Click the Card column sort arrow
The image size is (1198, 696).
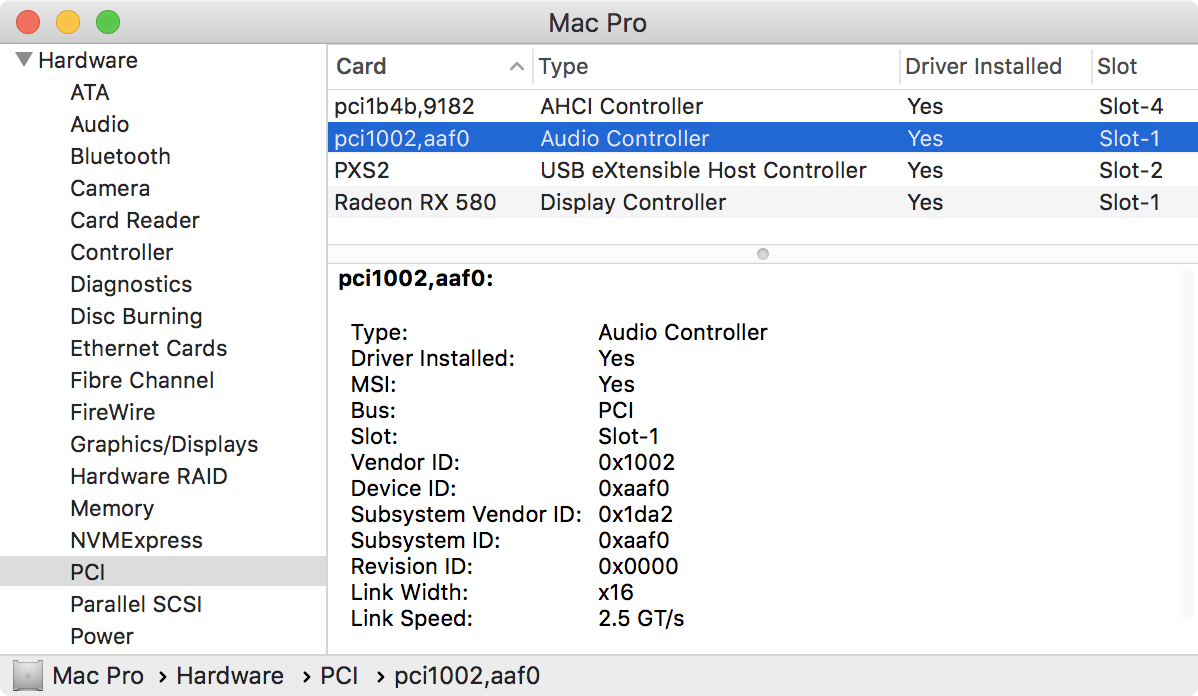516,66
